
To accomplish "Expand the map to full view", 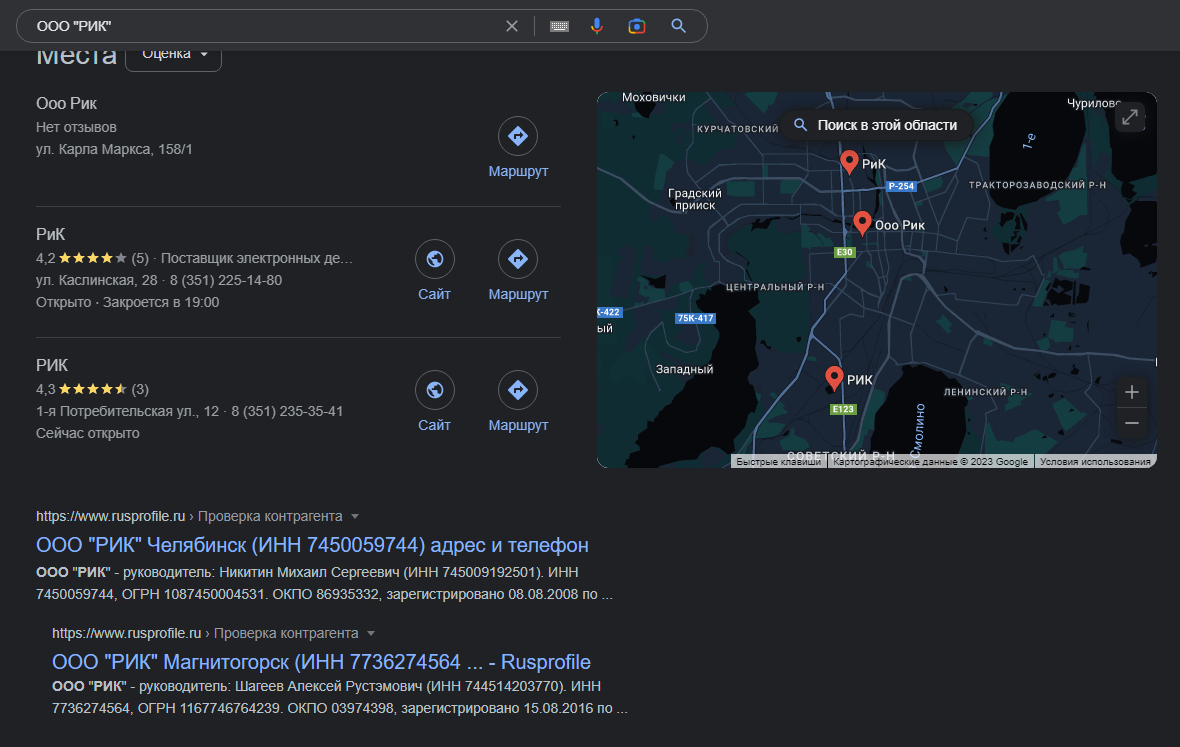I will [x=1130, y=117].
